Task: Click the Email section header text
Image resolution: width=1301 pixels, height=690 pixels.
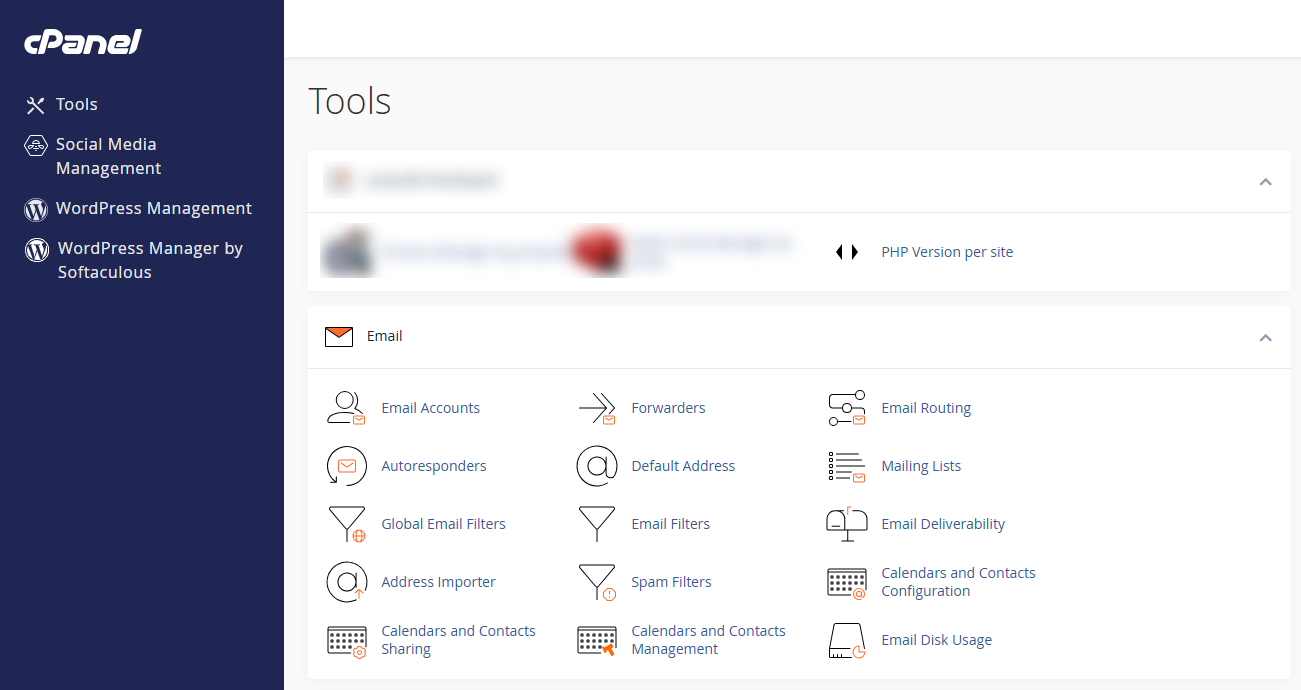Action: [x=385, y=337]
